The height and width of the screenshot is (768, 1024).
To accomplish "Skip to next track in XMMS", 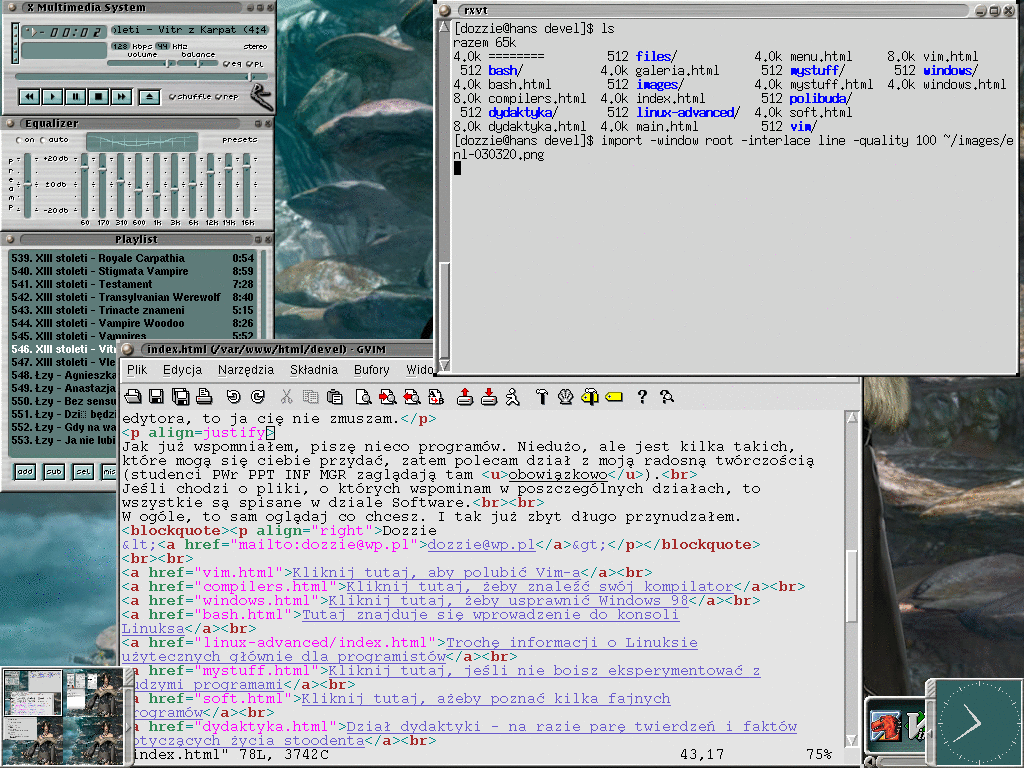I will pos(121,97).
